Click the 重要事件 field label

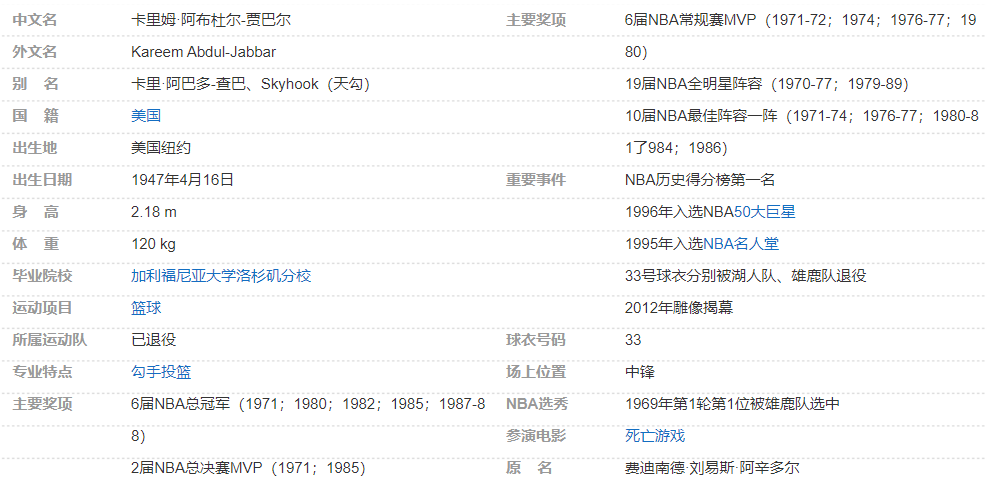[536, 179]
